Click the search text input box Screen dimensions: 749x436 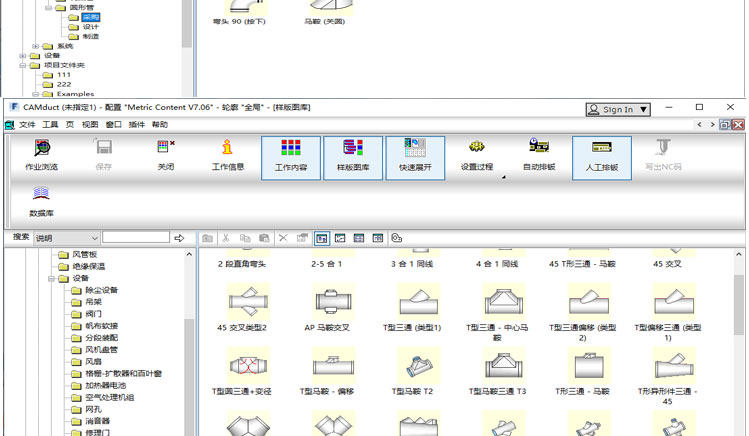[x=136, y=237]
